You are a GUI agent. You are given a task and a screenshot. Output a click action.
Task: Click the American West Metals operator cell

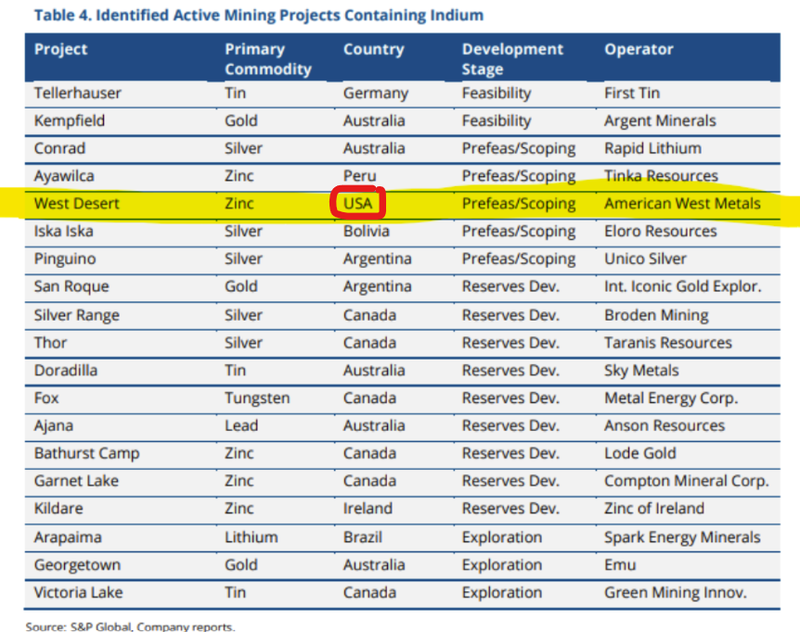682,203
